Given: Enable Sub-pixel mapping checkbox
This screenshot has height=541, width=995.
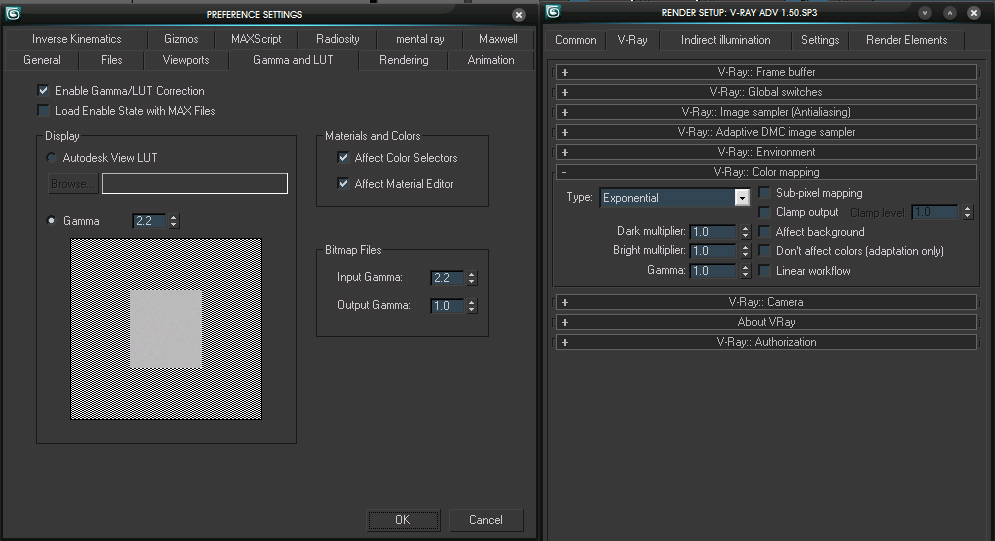Looking at the screenshot, I should [x=765, y=192].
